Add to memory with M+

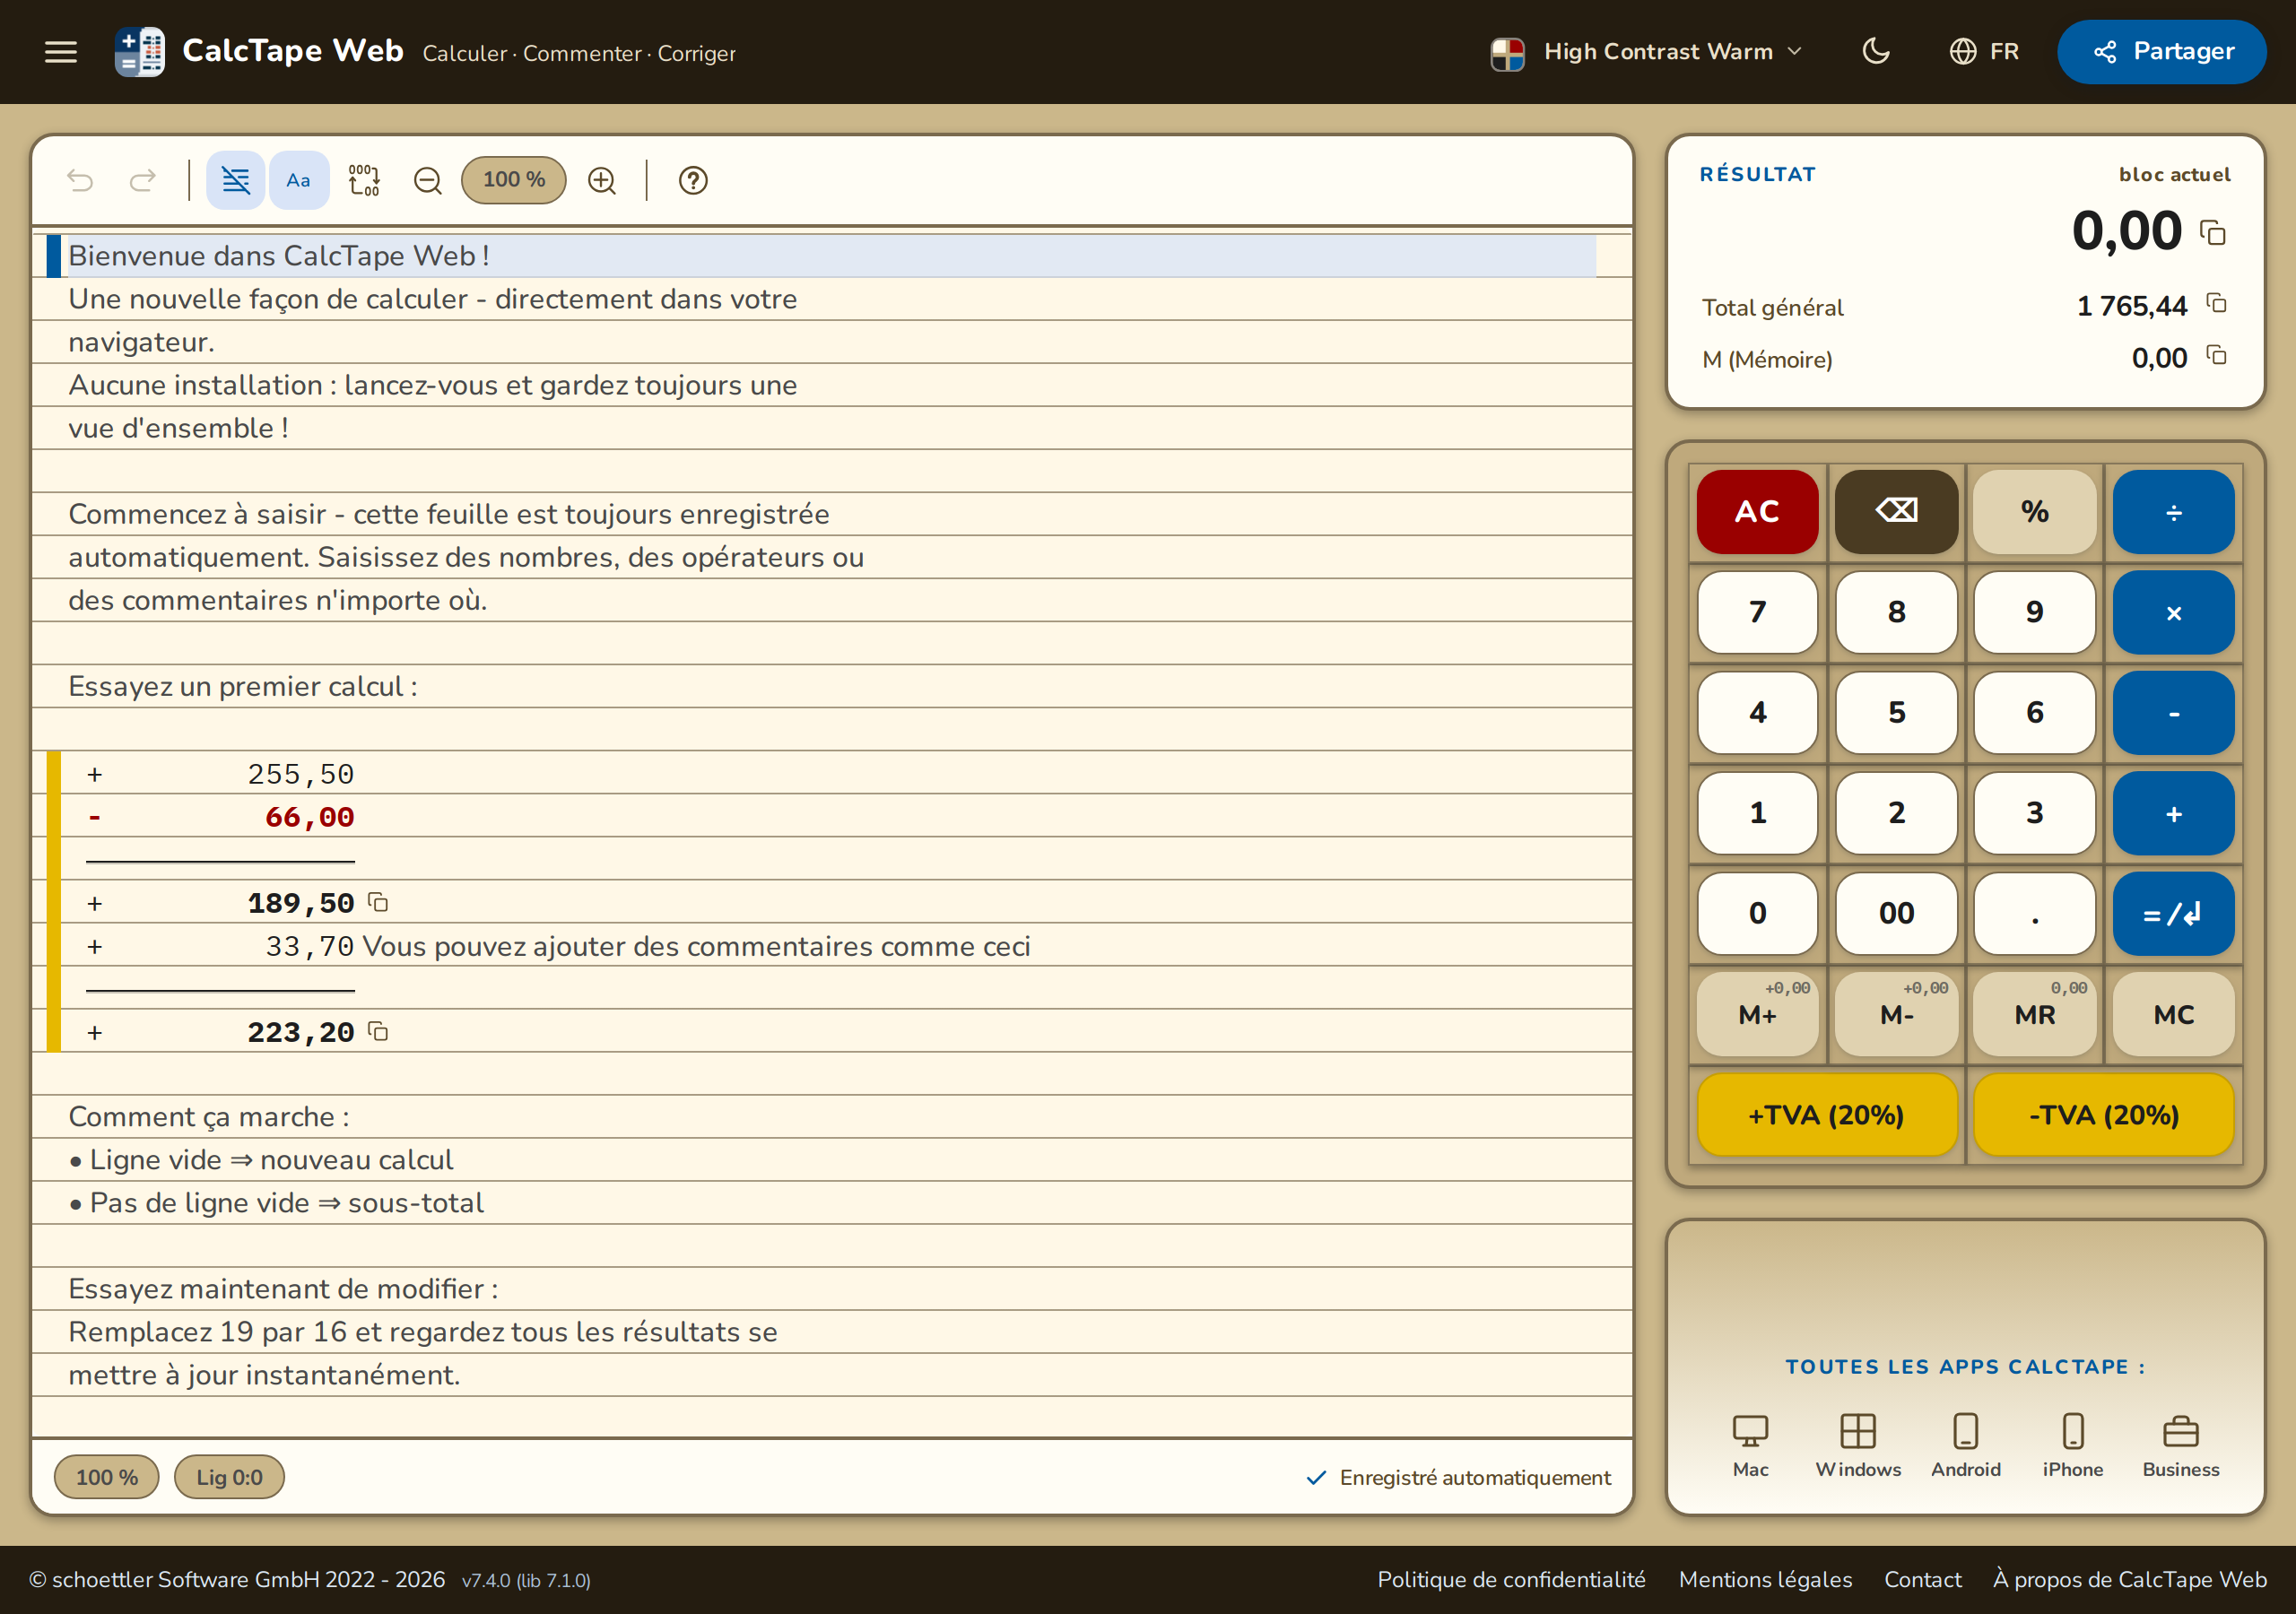[x=1757, y=1014]
